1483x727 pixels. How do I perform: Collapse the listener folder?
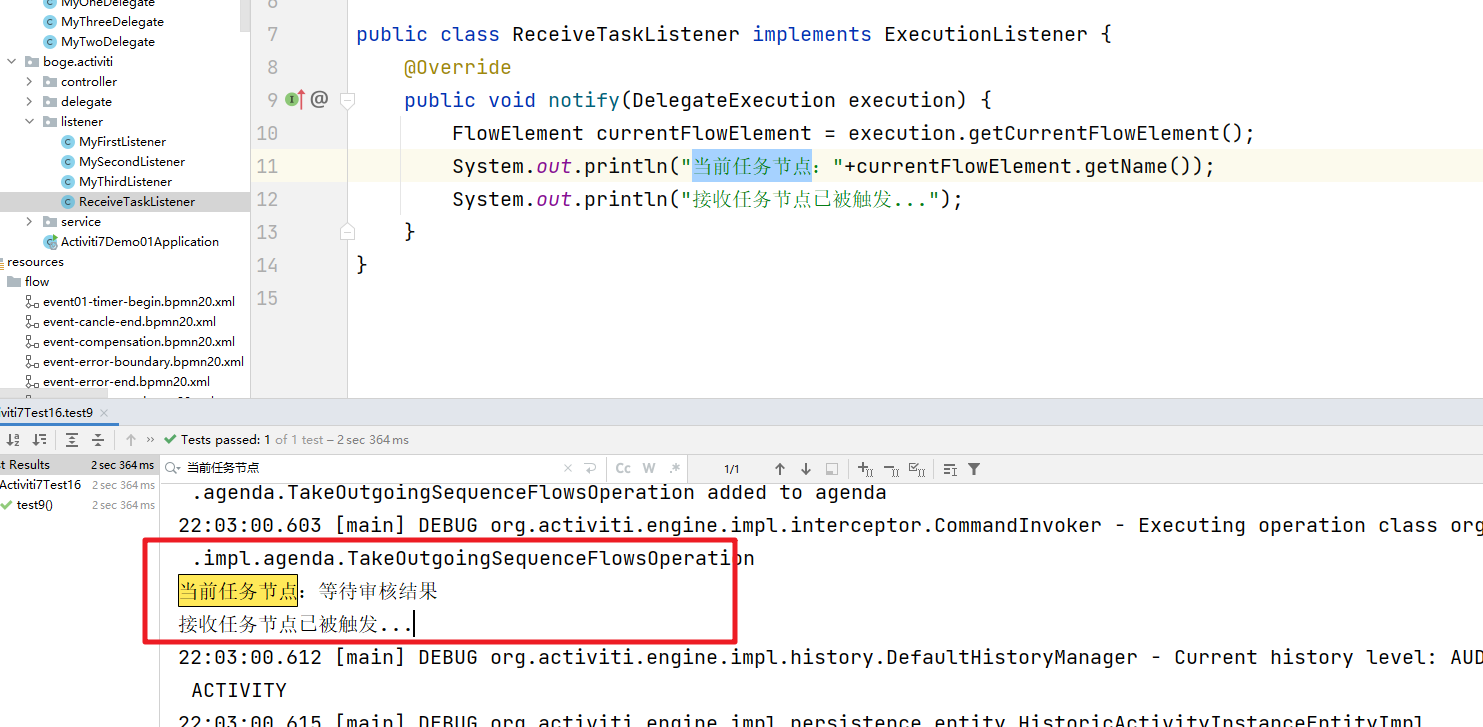pyautogui.click(x=29, y=122)
